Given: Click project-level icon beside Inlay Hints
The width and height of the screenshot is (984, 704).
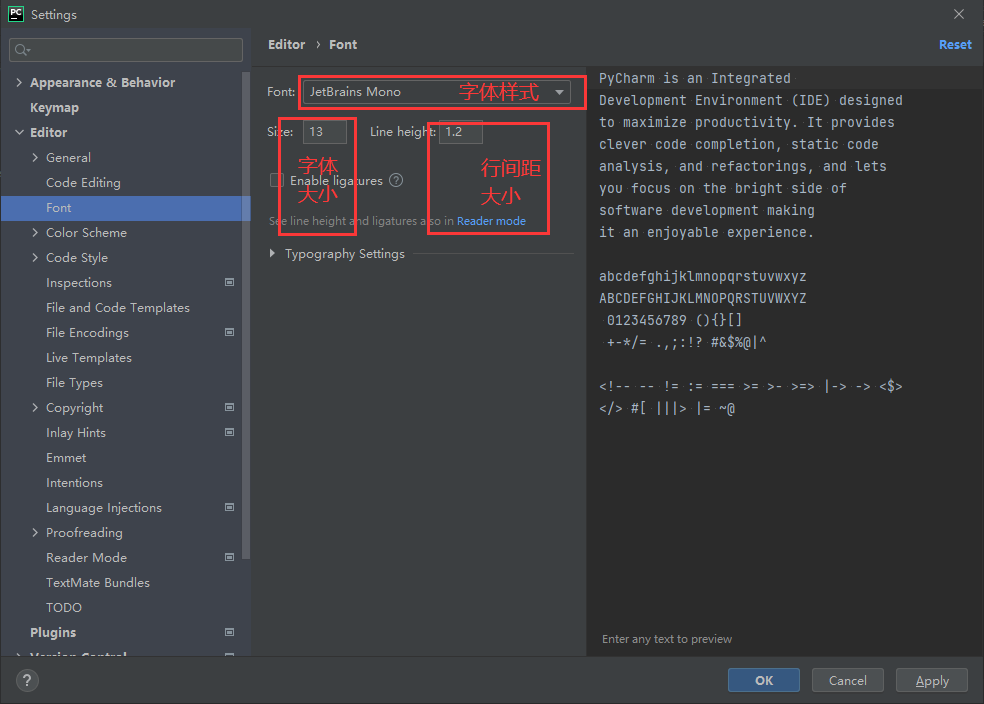Looking at the screenshot, I should tap(229, 433).
